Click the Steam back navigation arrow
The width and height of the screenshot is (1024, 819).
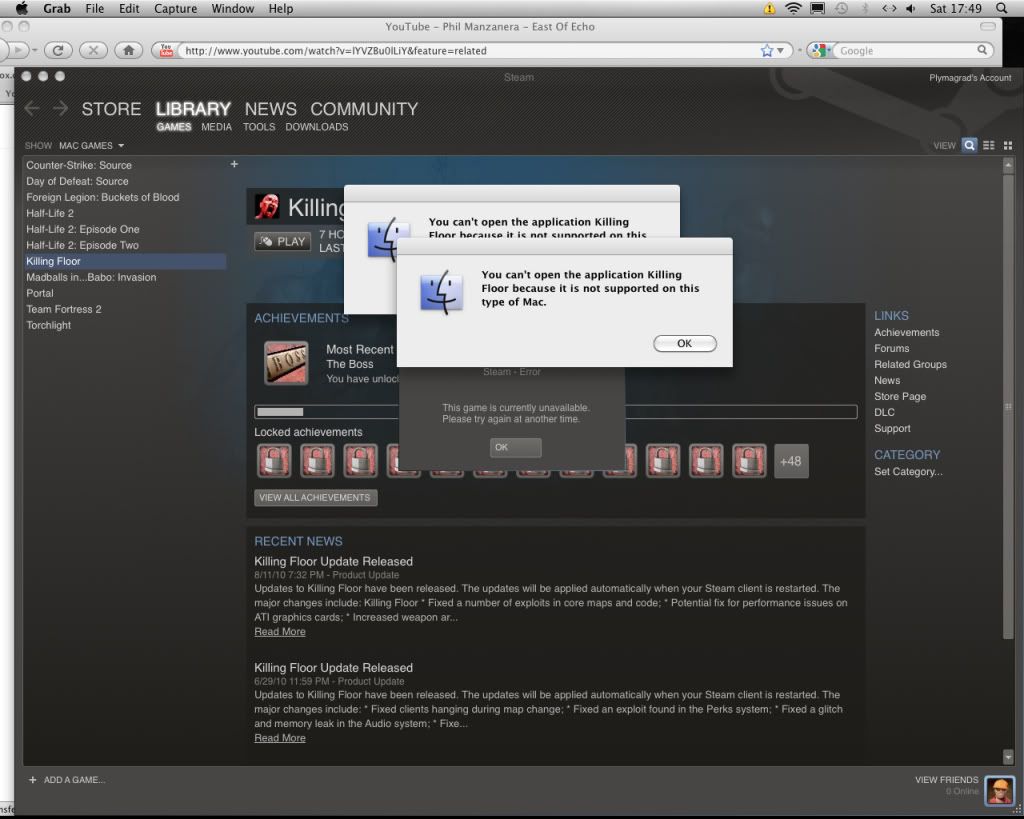point(32,109)
